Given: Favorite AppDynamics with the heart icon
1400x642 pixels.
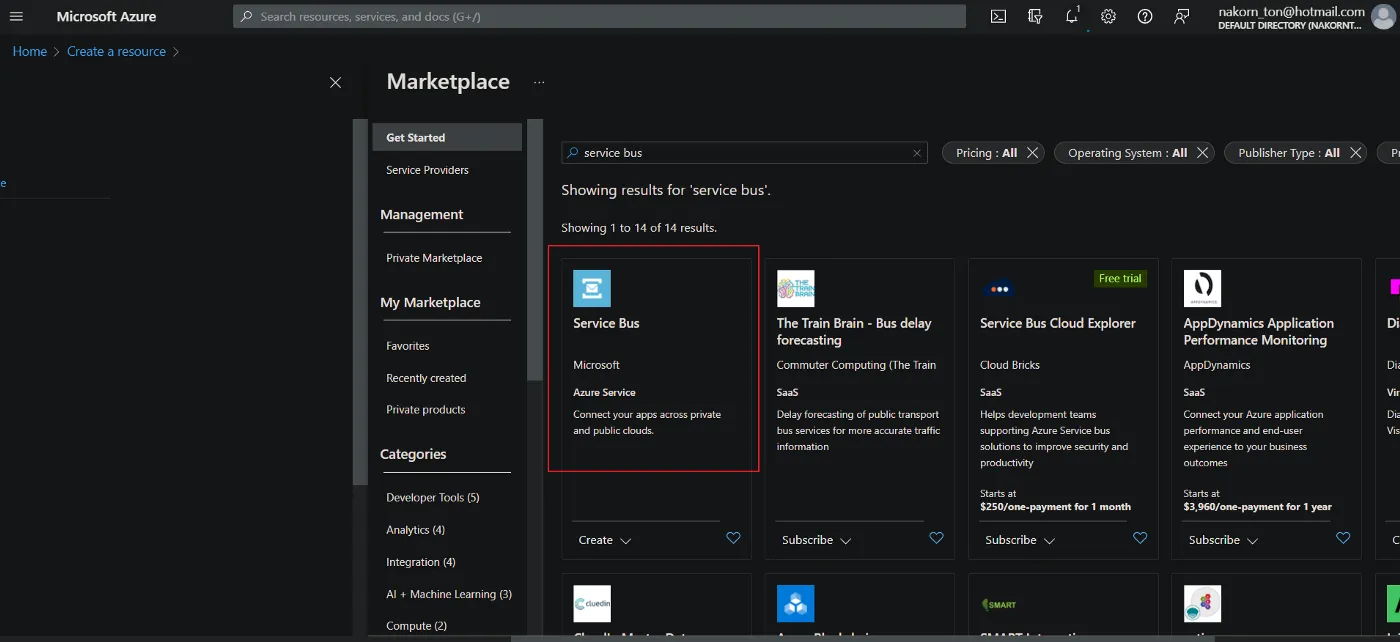Looking at the screenshot, I should 1343,538.
